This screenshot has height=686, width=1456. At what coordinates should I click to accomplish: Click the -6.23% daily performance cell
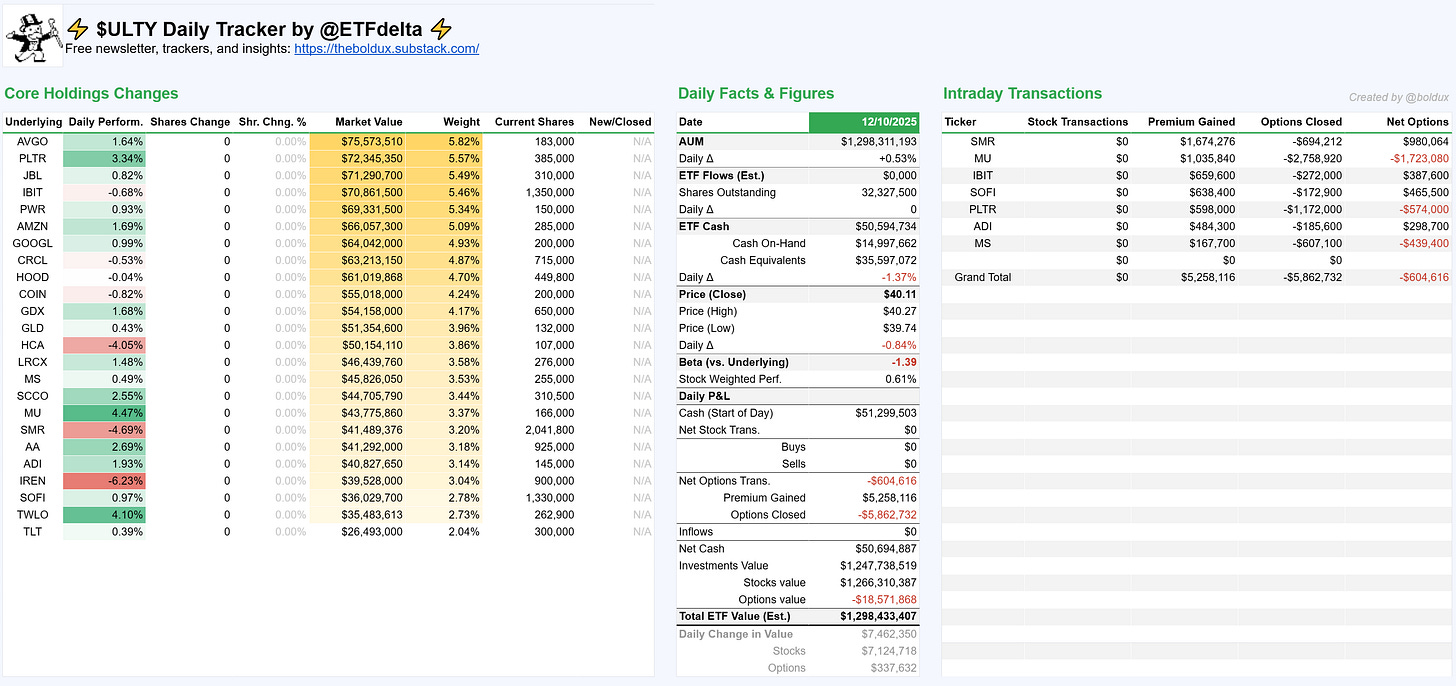pyautogui.click(x=104, y=481)
